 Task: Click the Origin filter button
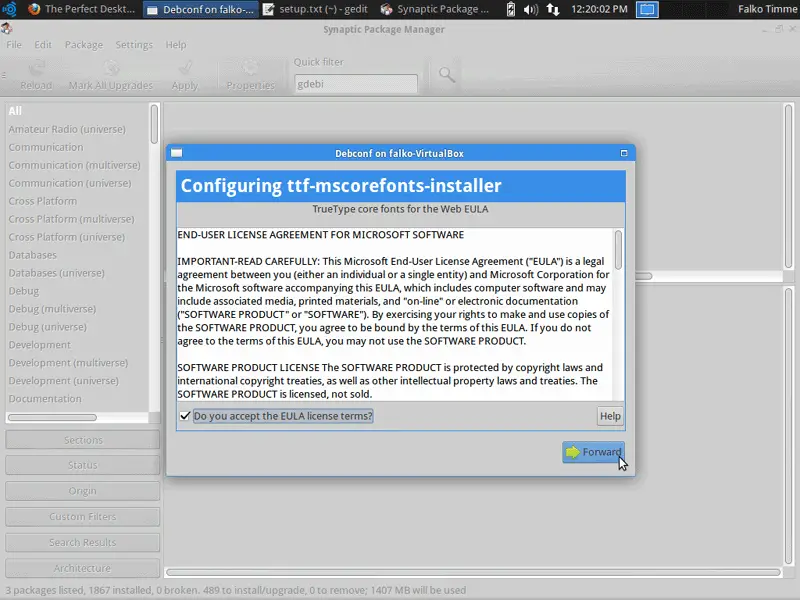83,491
